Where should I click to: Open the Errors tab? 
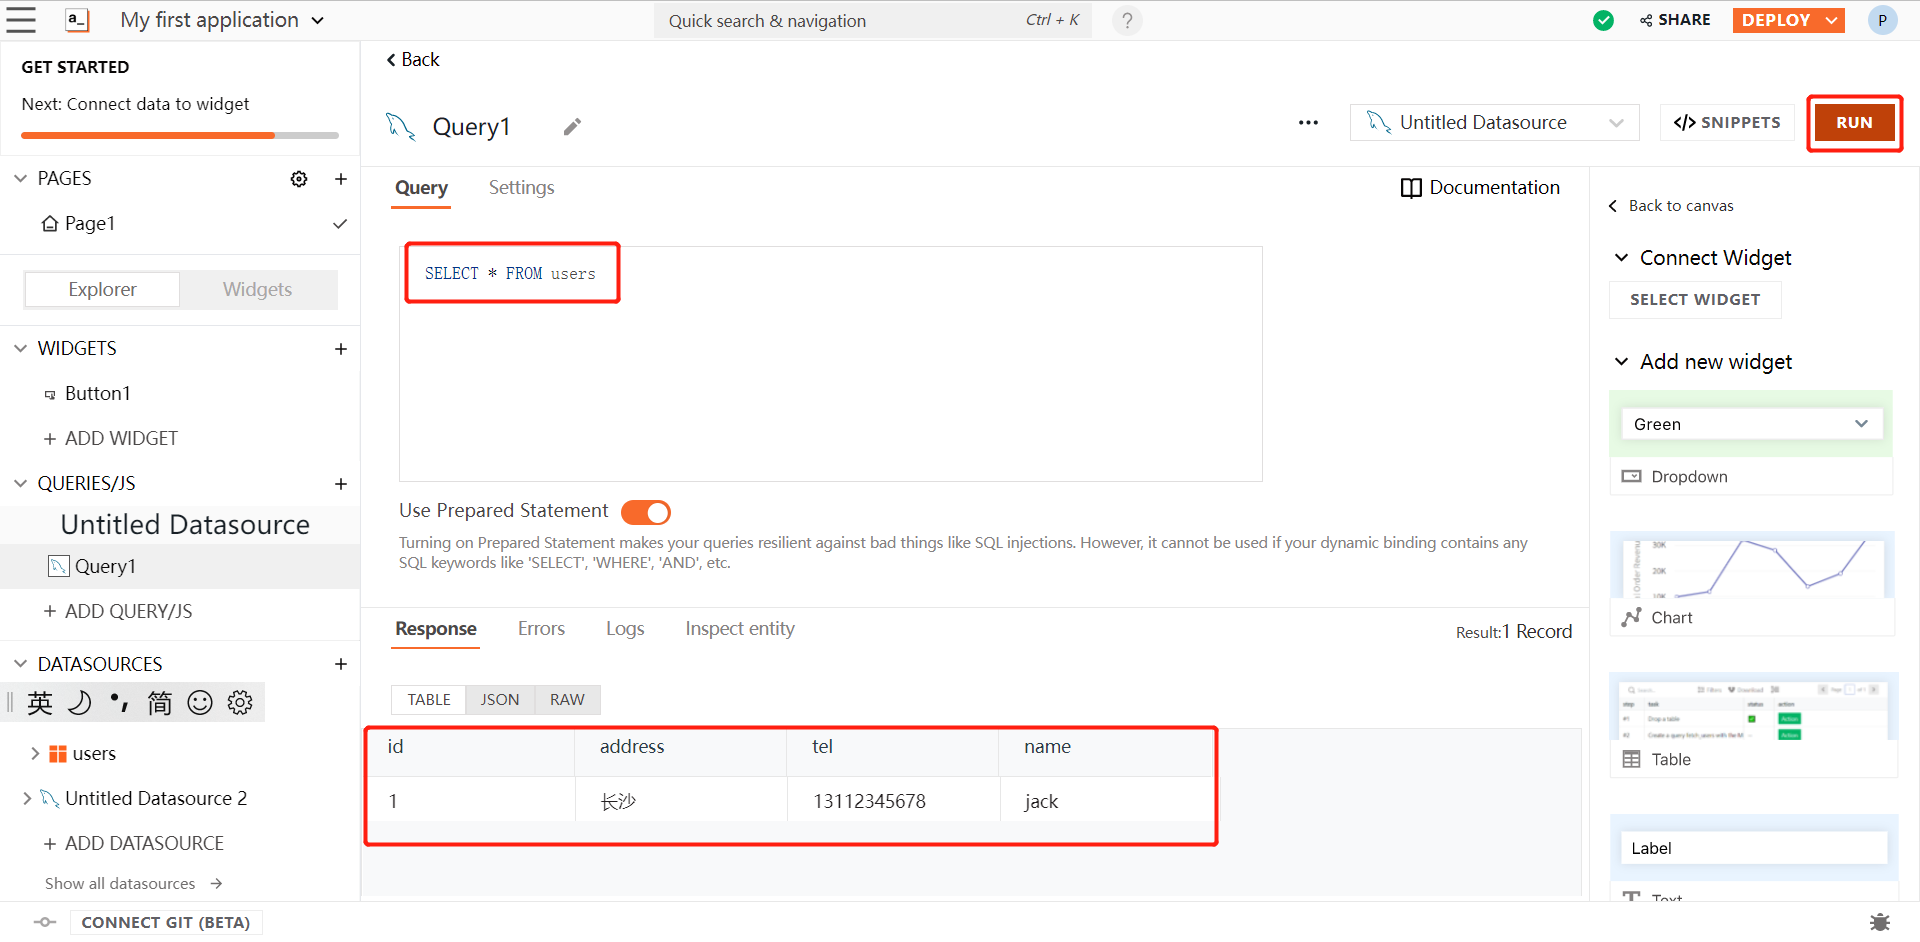(541, 629)
